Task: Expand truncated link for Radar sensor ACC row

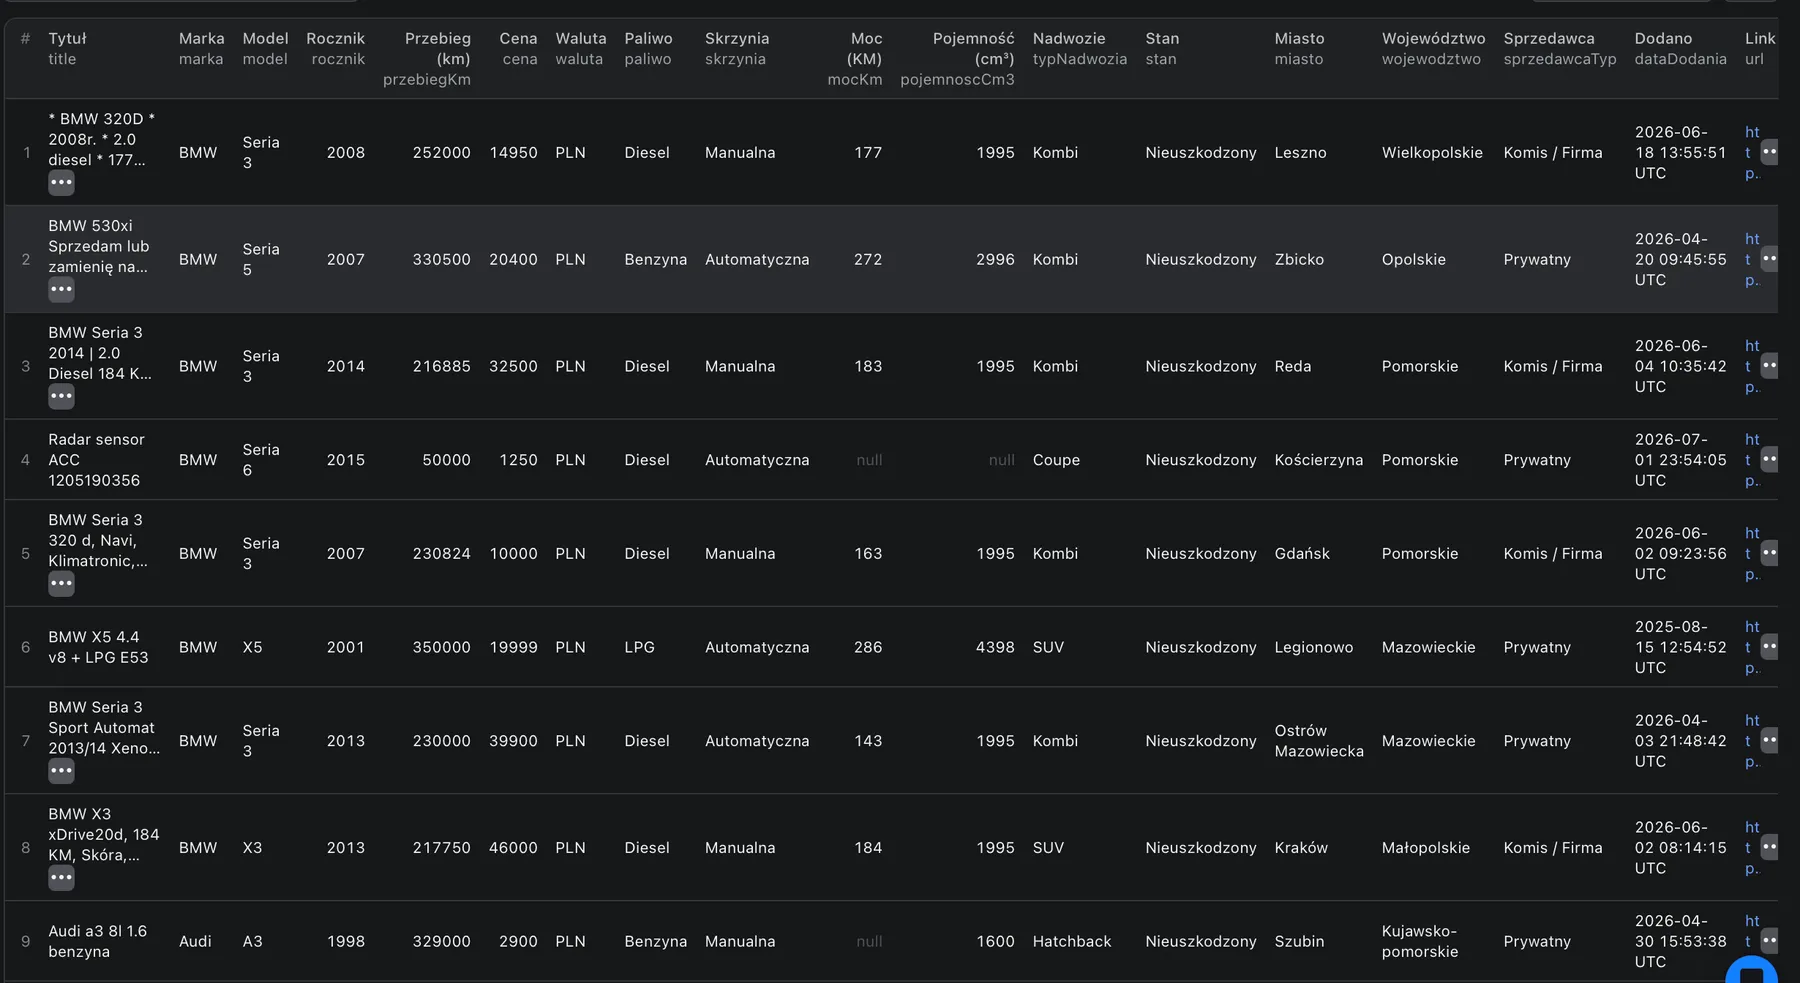Action: (1769, 460)
